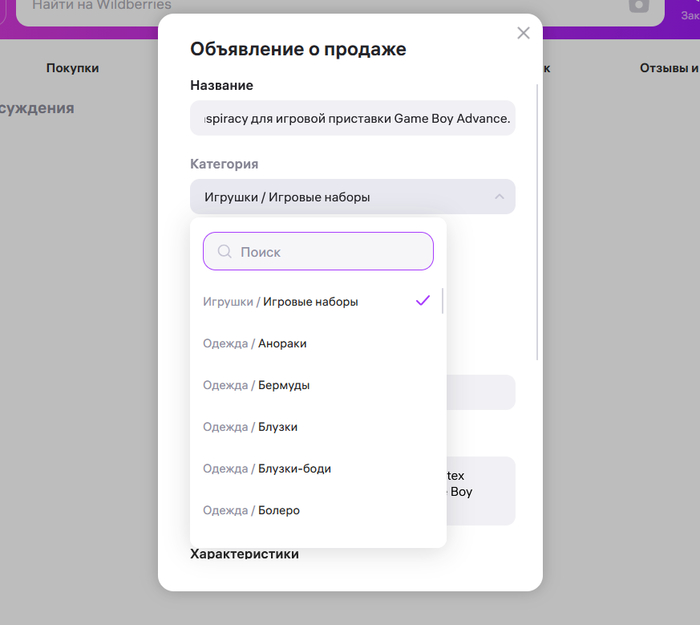Screen dimensions: 700x625
Task: Click the description text box above Характеристики
Action: 480,490
